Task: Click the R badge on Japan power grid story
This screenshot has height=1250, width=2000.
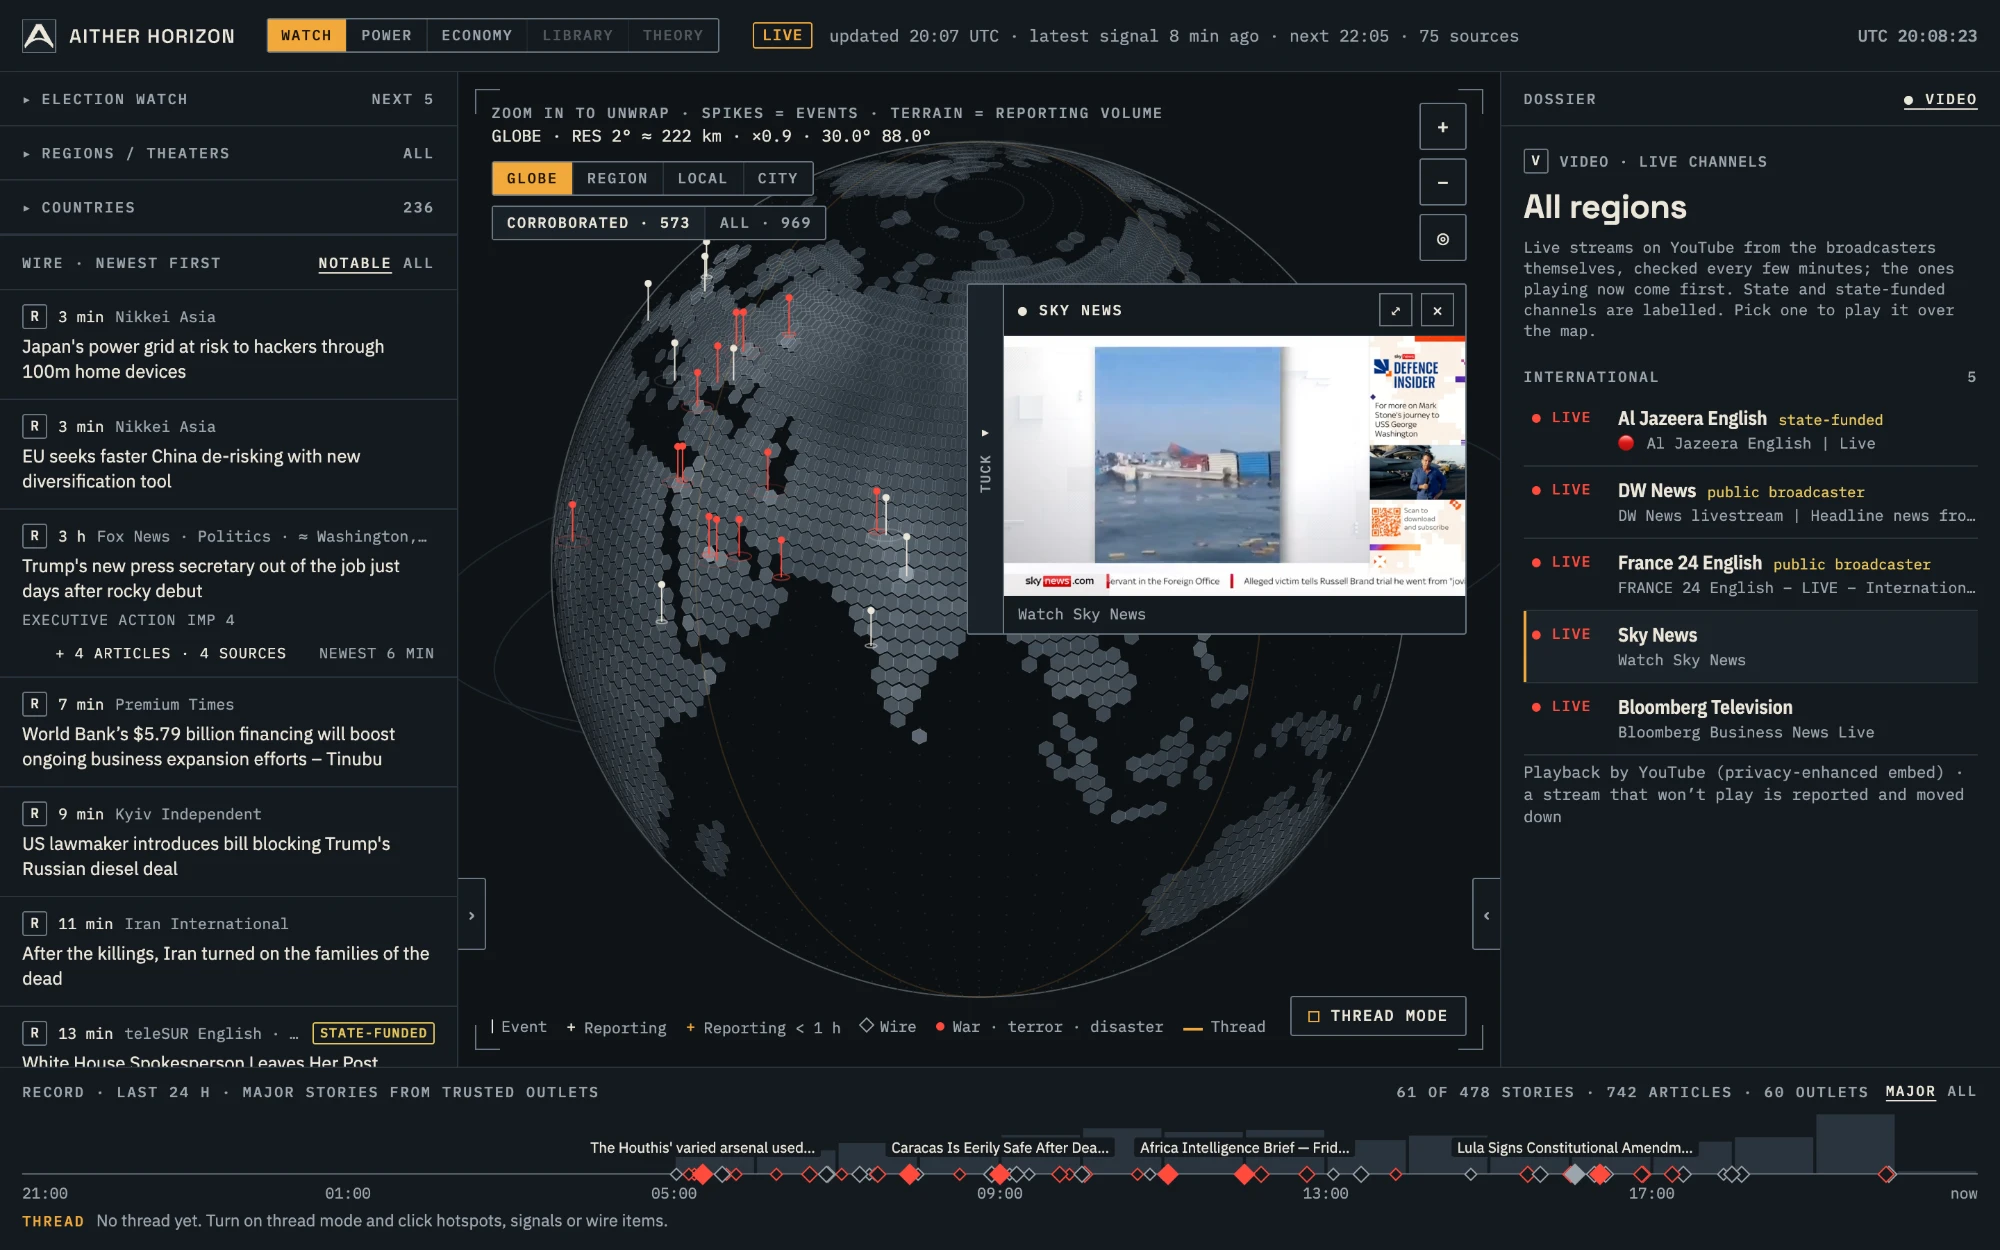Action: point(34,317)
